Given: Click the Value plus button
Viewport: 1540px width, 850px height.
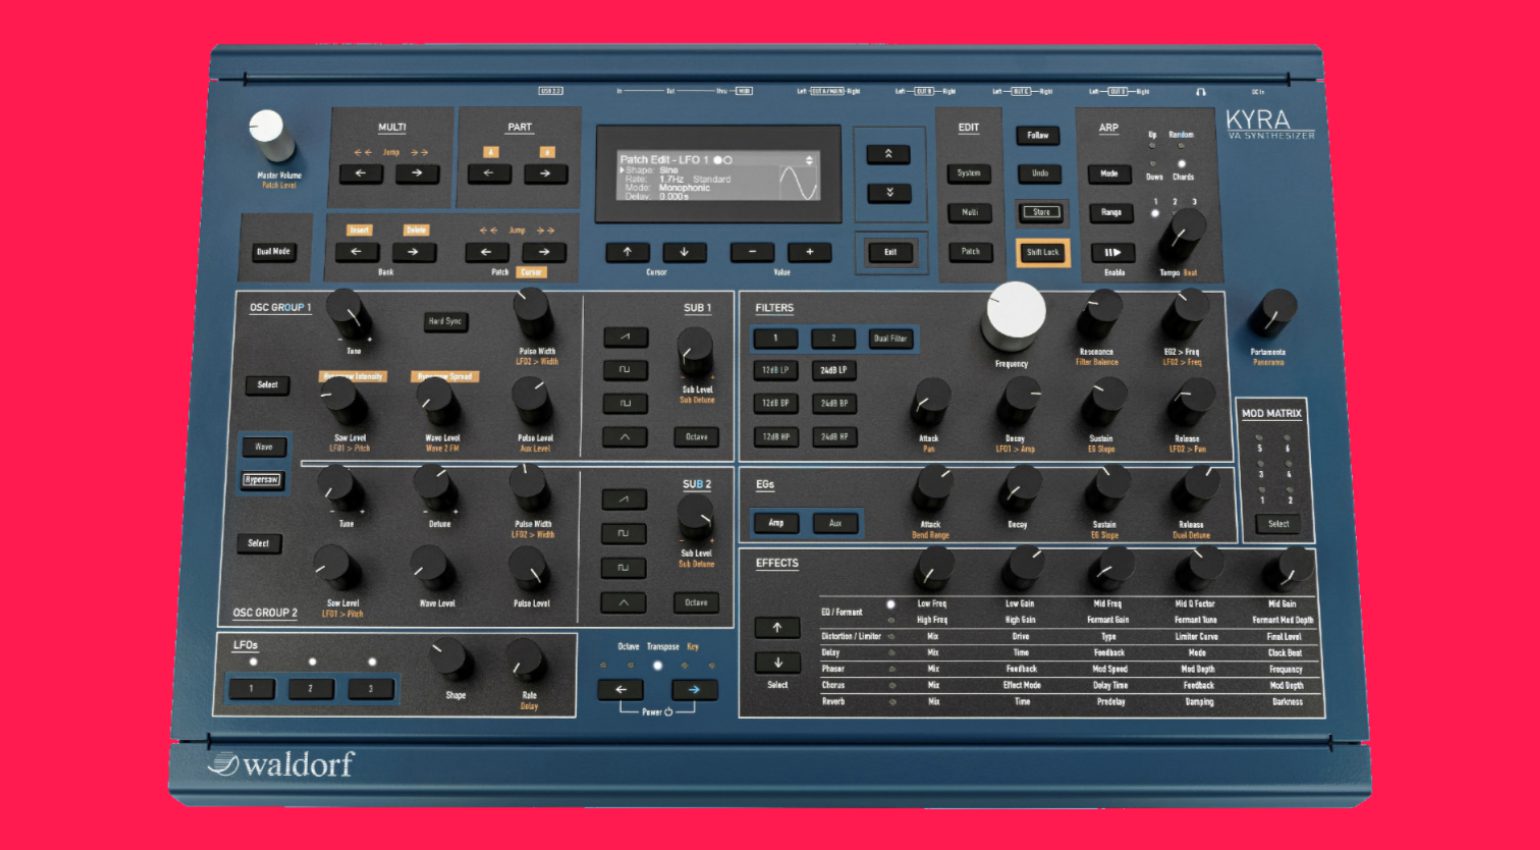Looking at the screenshot, I should point(809,252).
